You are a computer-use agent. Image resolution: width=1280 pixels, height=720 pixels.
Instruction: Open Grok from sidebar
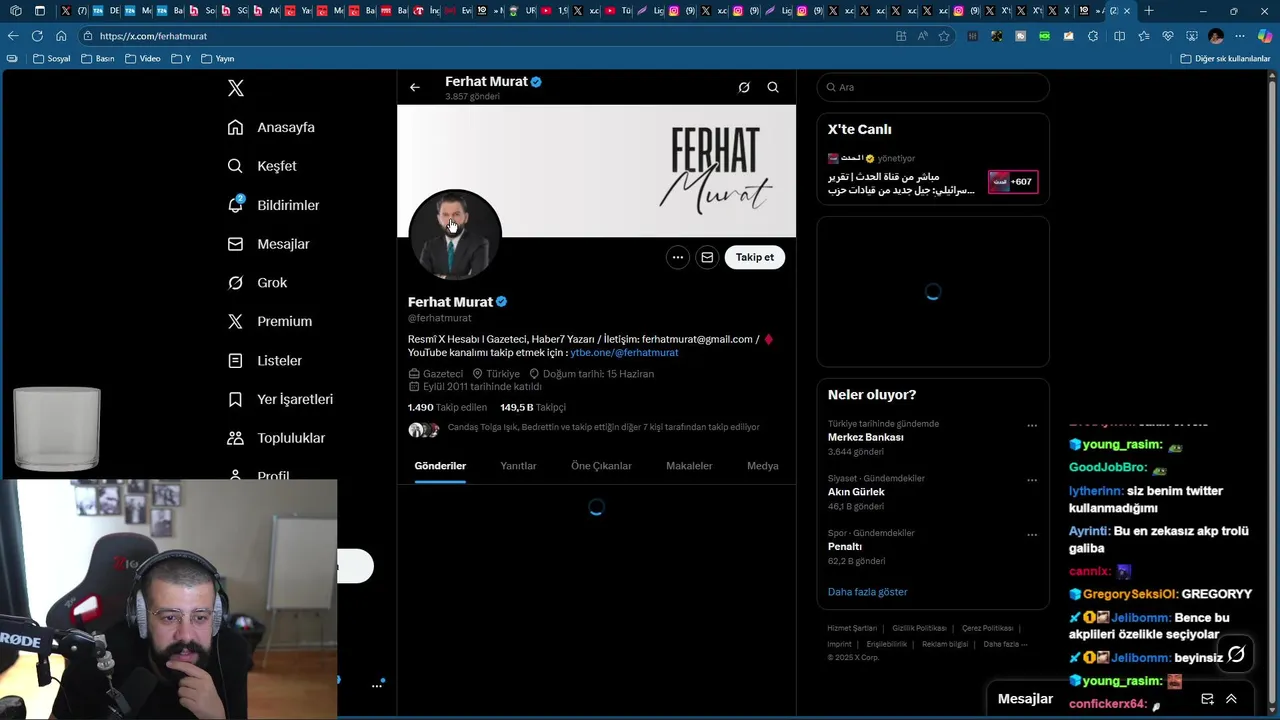(x=257, y=283)
